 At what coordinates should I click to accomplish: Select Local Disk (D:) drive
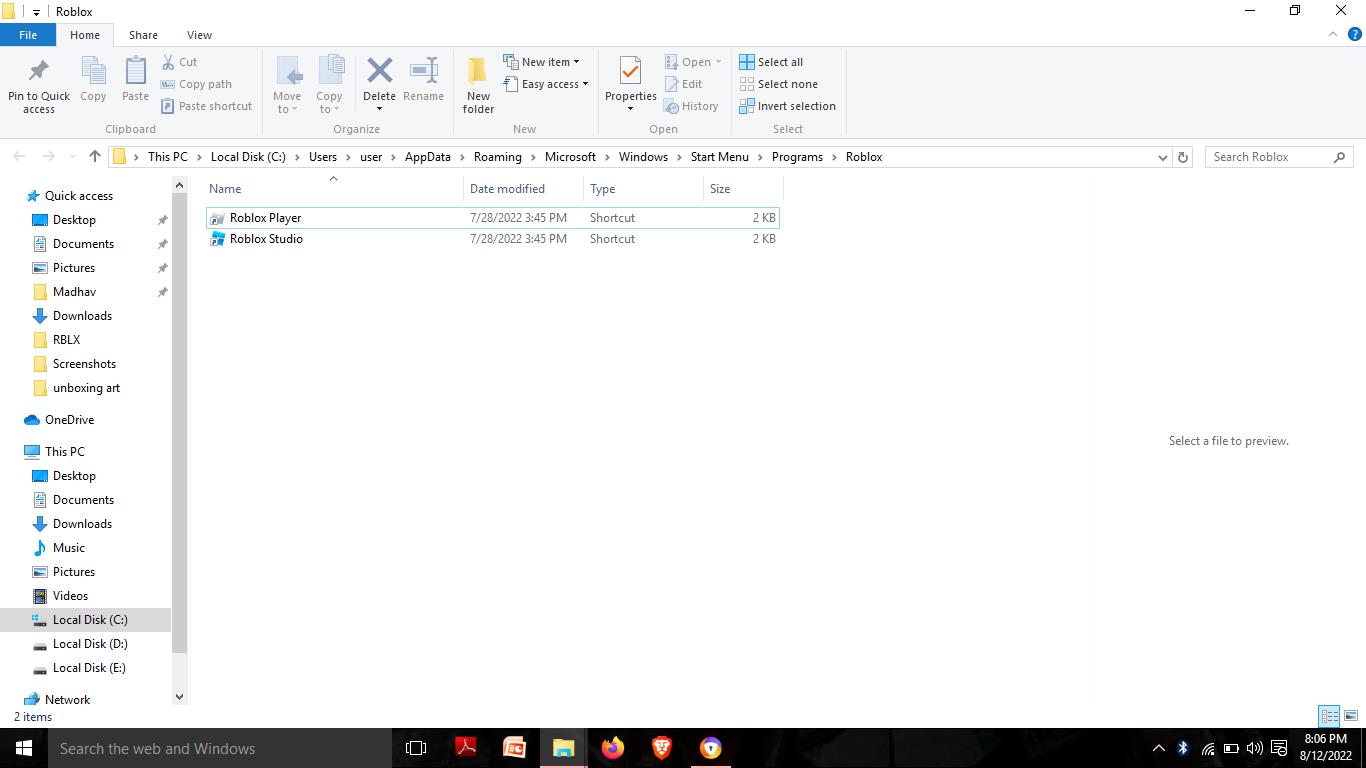point(89,644)
